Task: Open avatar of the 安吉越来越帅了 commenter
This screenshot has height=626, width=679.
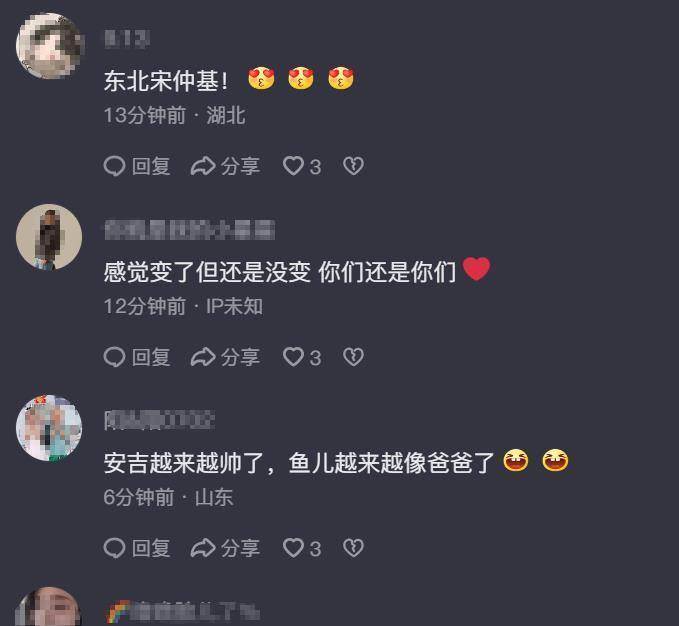Action: click(x=49, y=428)
